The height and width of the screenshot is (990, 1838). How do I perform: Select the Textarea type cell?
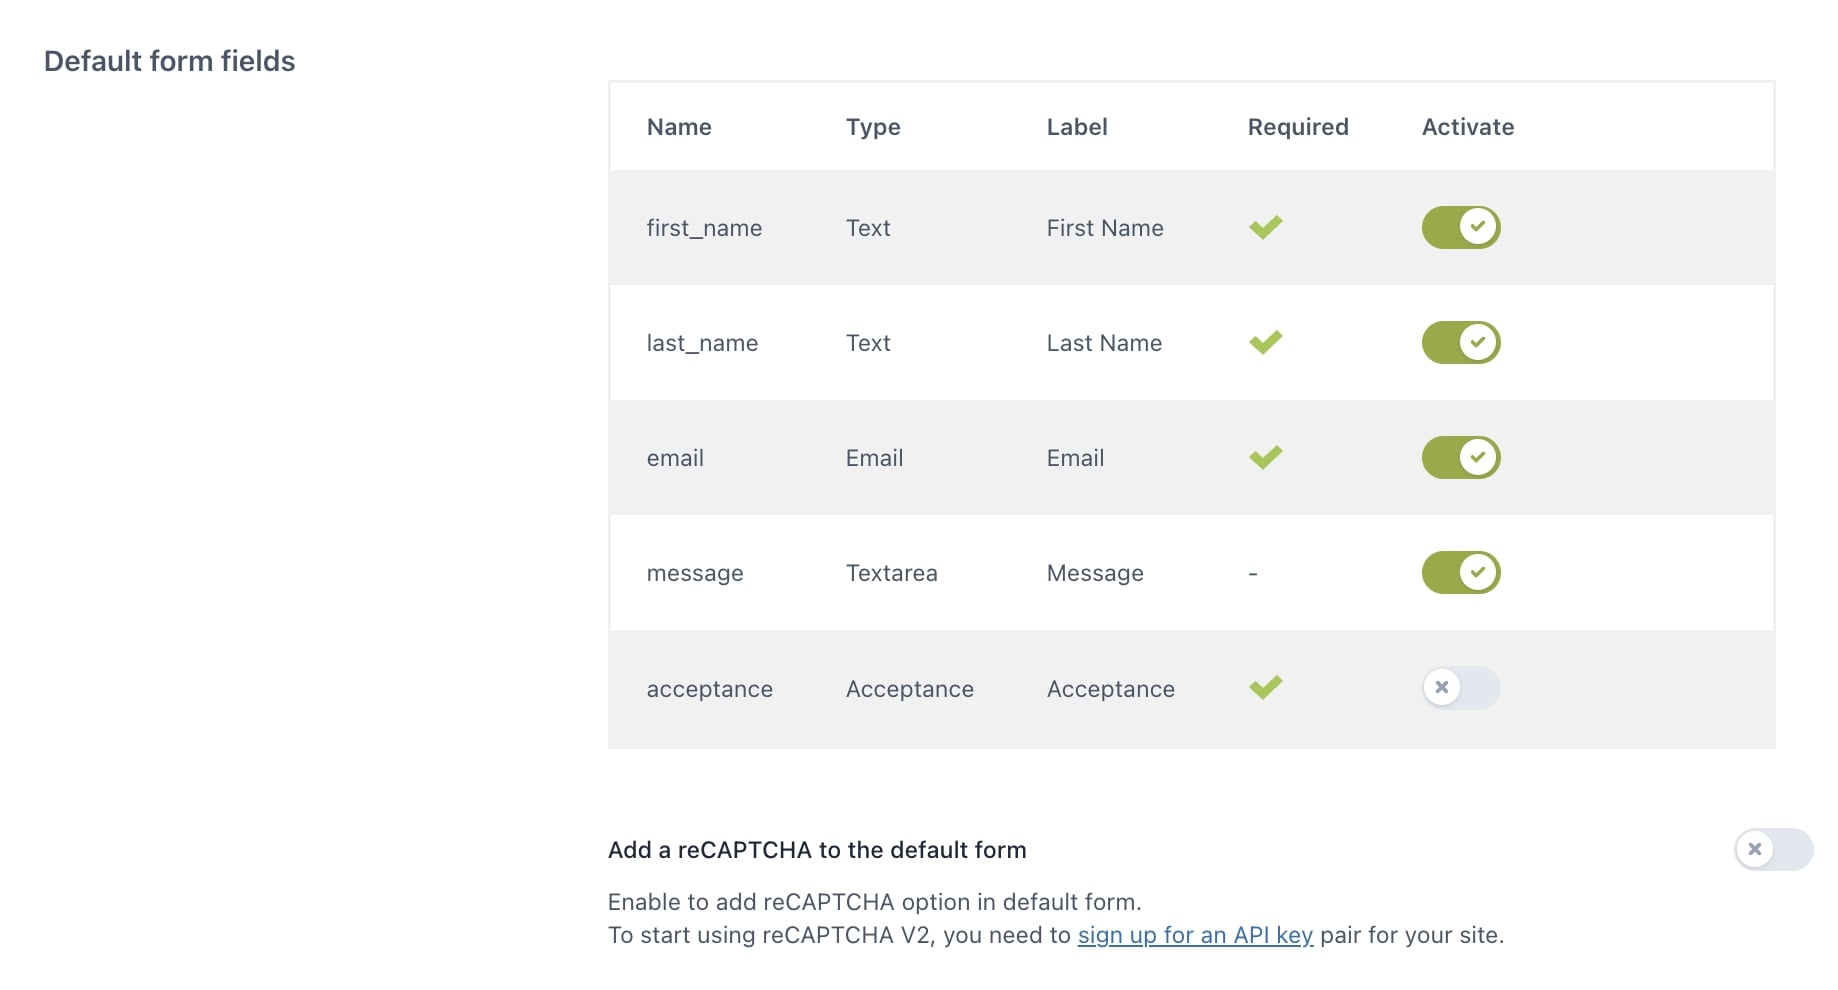892,573
